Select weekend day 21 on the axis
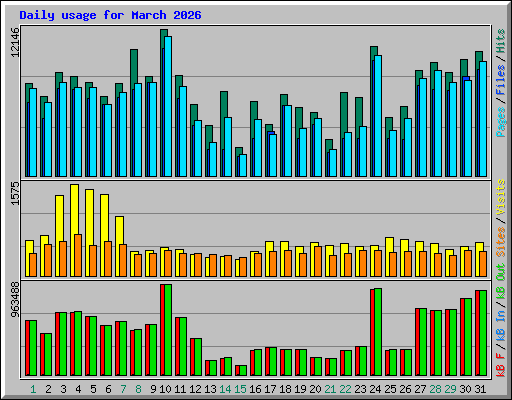Screen dimensions: 512x400 coord(330,389)
